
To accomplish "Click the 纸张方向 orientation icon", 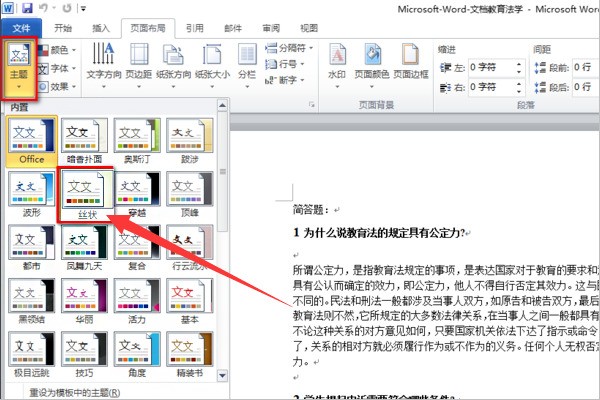I will tap(175, 58).
